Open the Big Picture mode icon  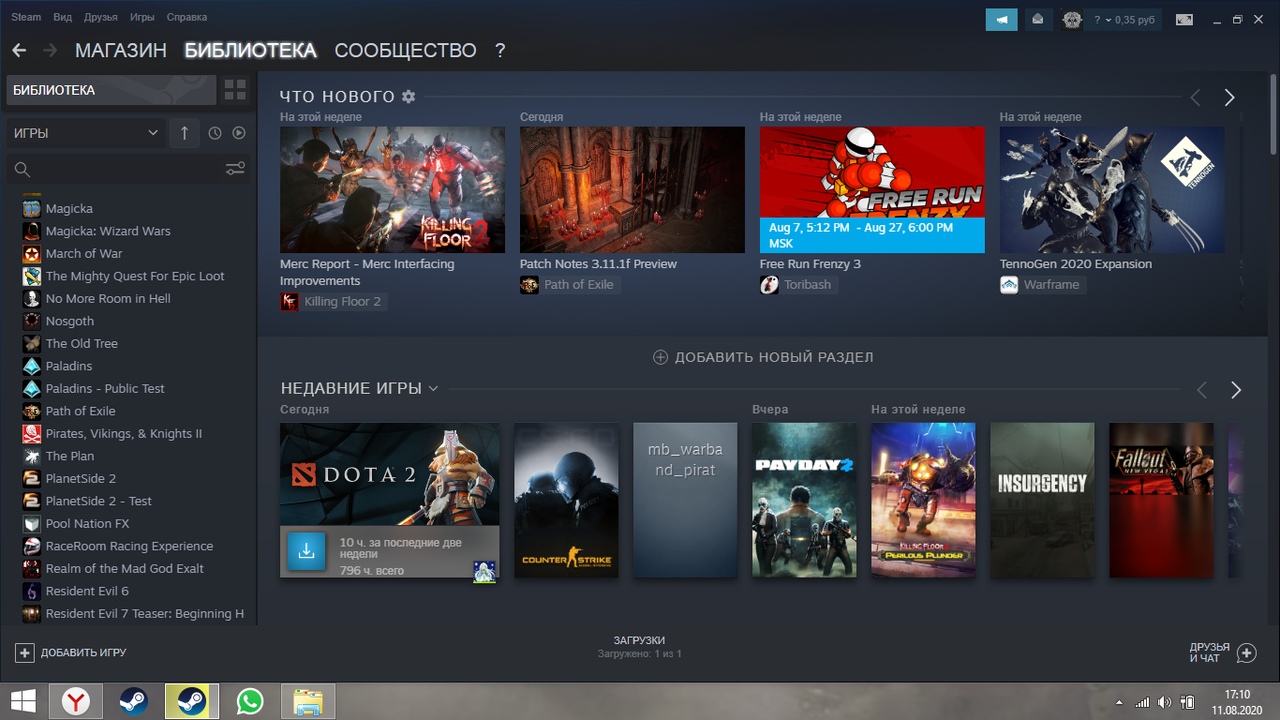point(1184,19)
